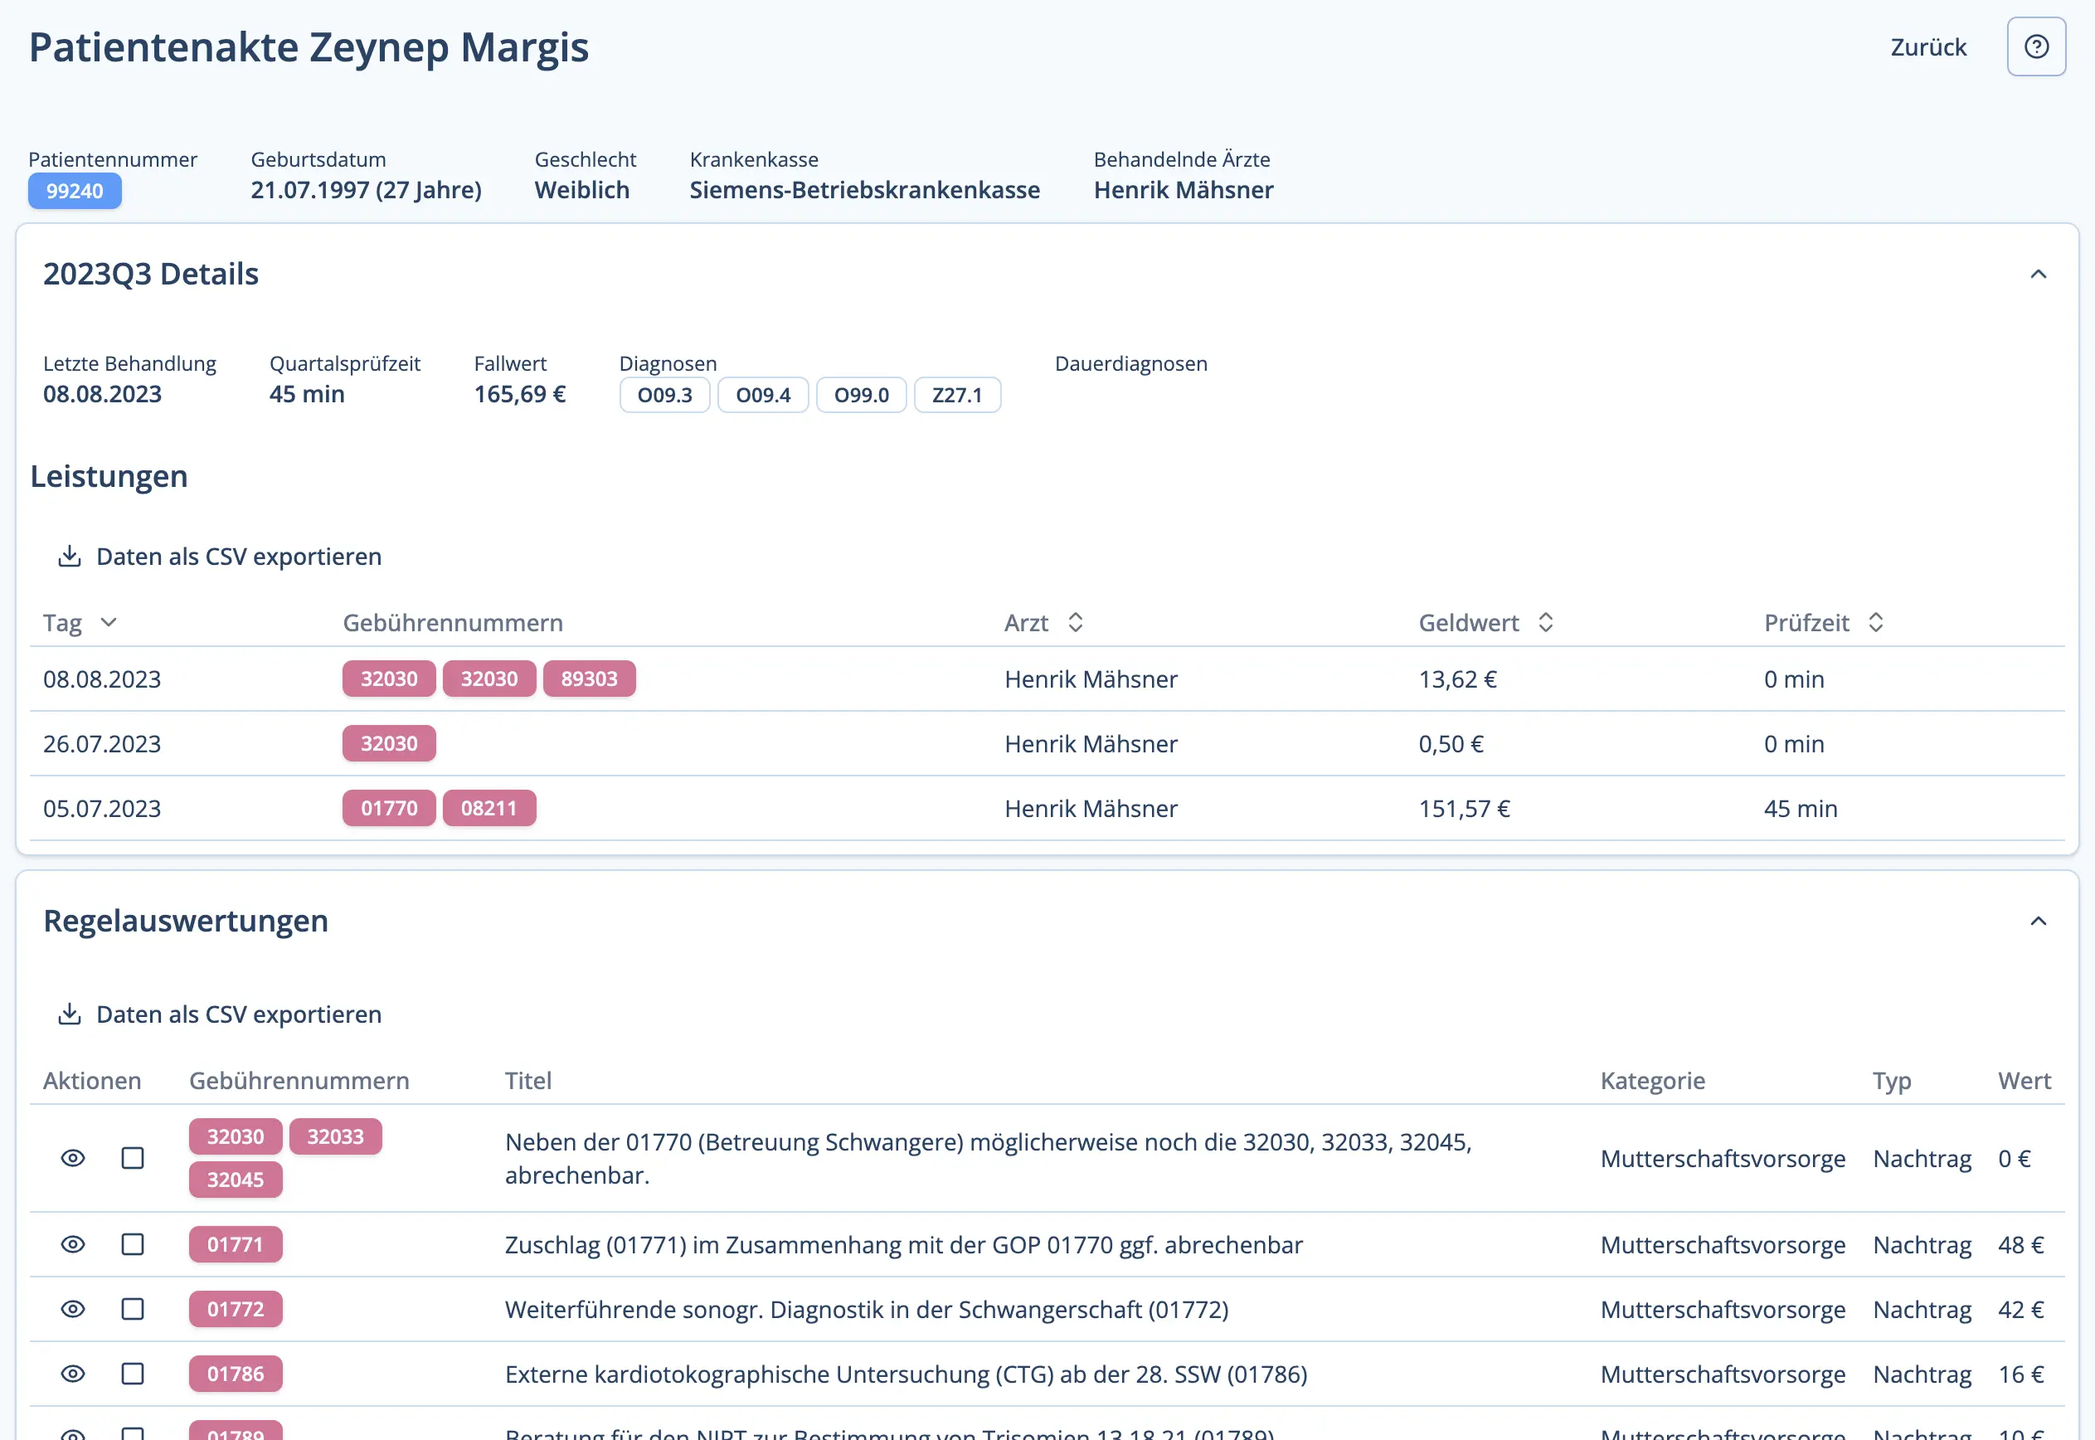
Task: Sort by Arzt column arrows icon
Action: point(1075,622)
